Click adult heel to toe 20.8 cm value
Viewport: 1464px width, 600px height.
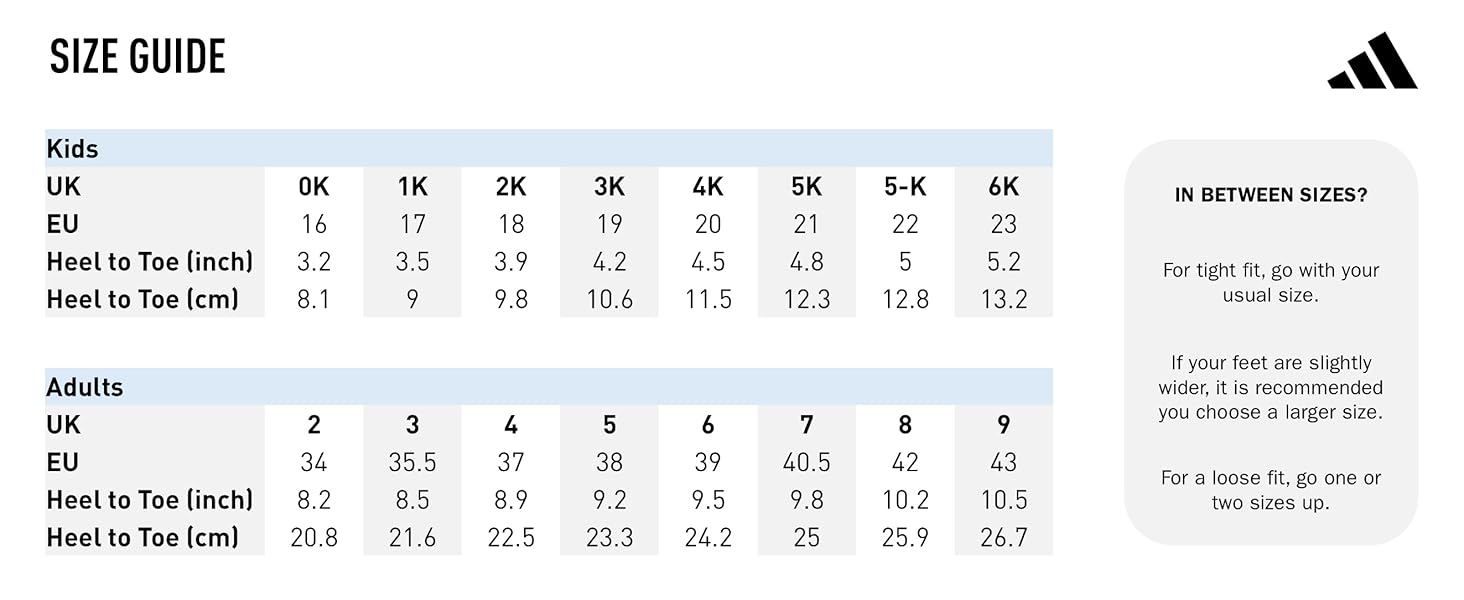pos(314,538)
